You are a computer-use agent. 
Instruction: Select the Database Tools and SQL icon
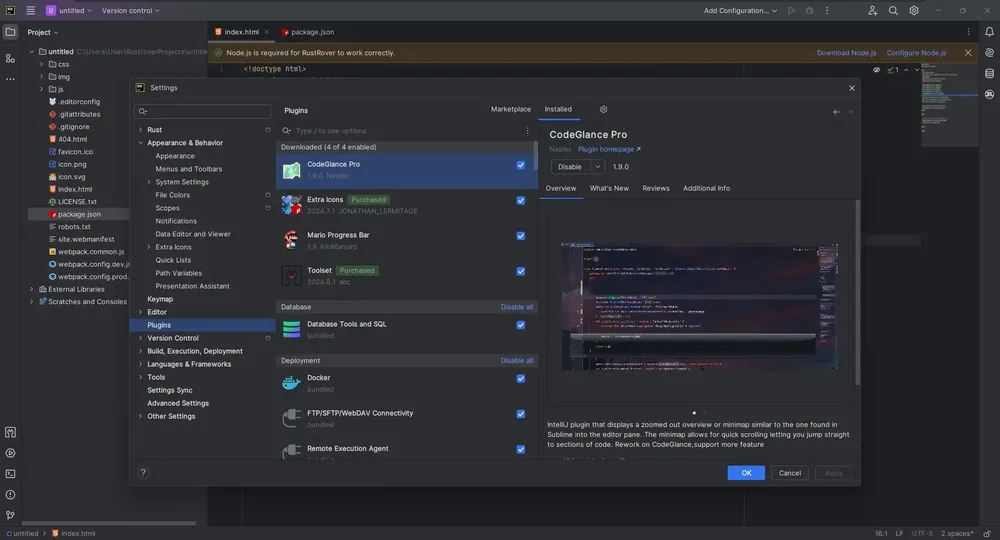[x=291, y=330]
